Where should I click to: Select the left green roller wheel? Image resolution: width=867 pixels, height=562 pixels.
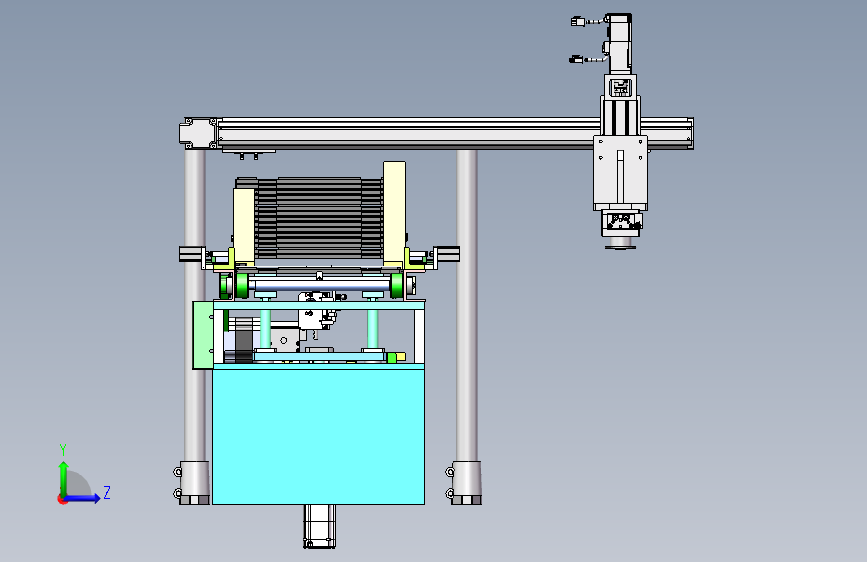click(x=242, y=285)
